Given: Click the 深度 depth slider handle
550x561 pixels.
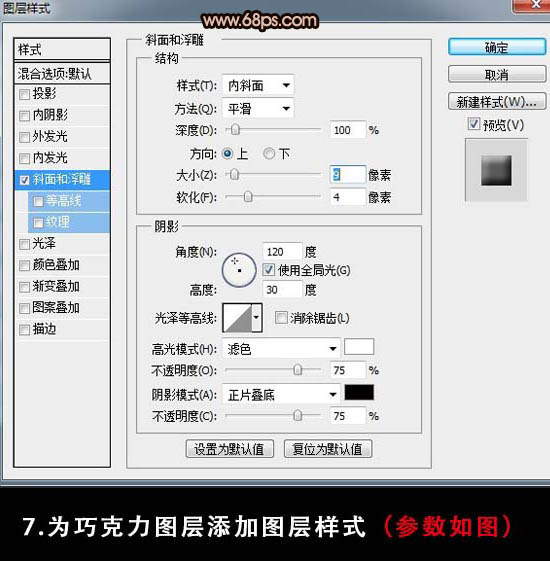Looking at the screenshot, I should tap(235, 130).
